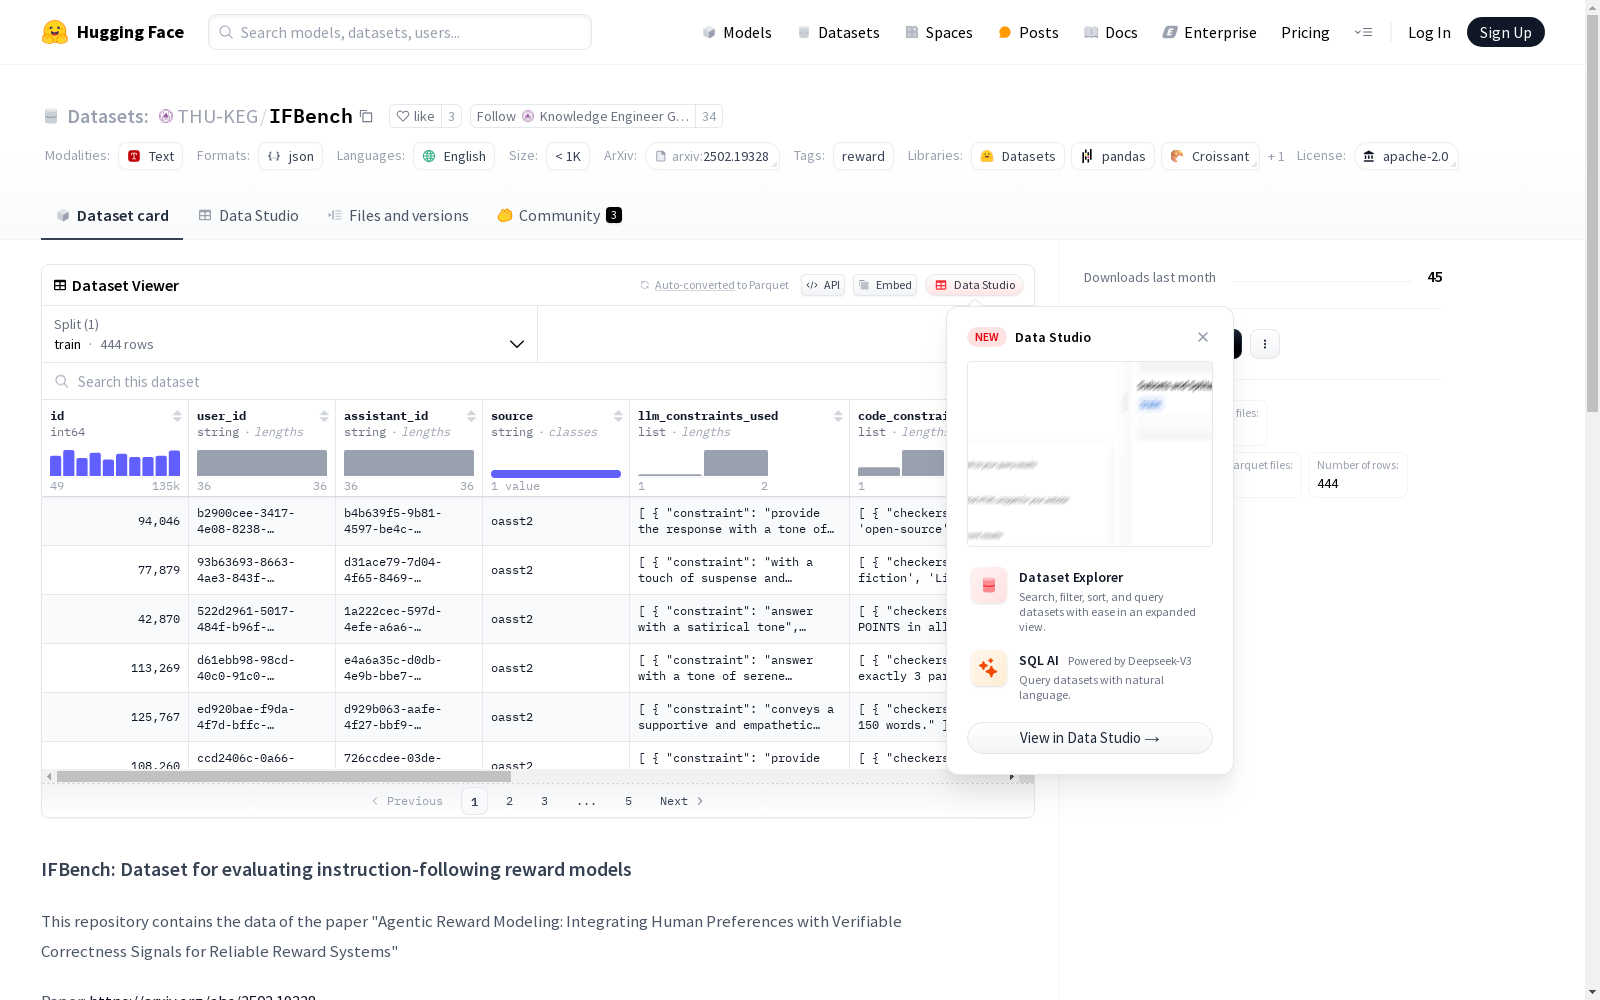The height and width of the screenshot is (1000, 1600).
Task: Click the API button
Action: point(823,285)
